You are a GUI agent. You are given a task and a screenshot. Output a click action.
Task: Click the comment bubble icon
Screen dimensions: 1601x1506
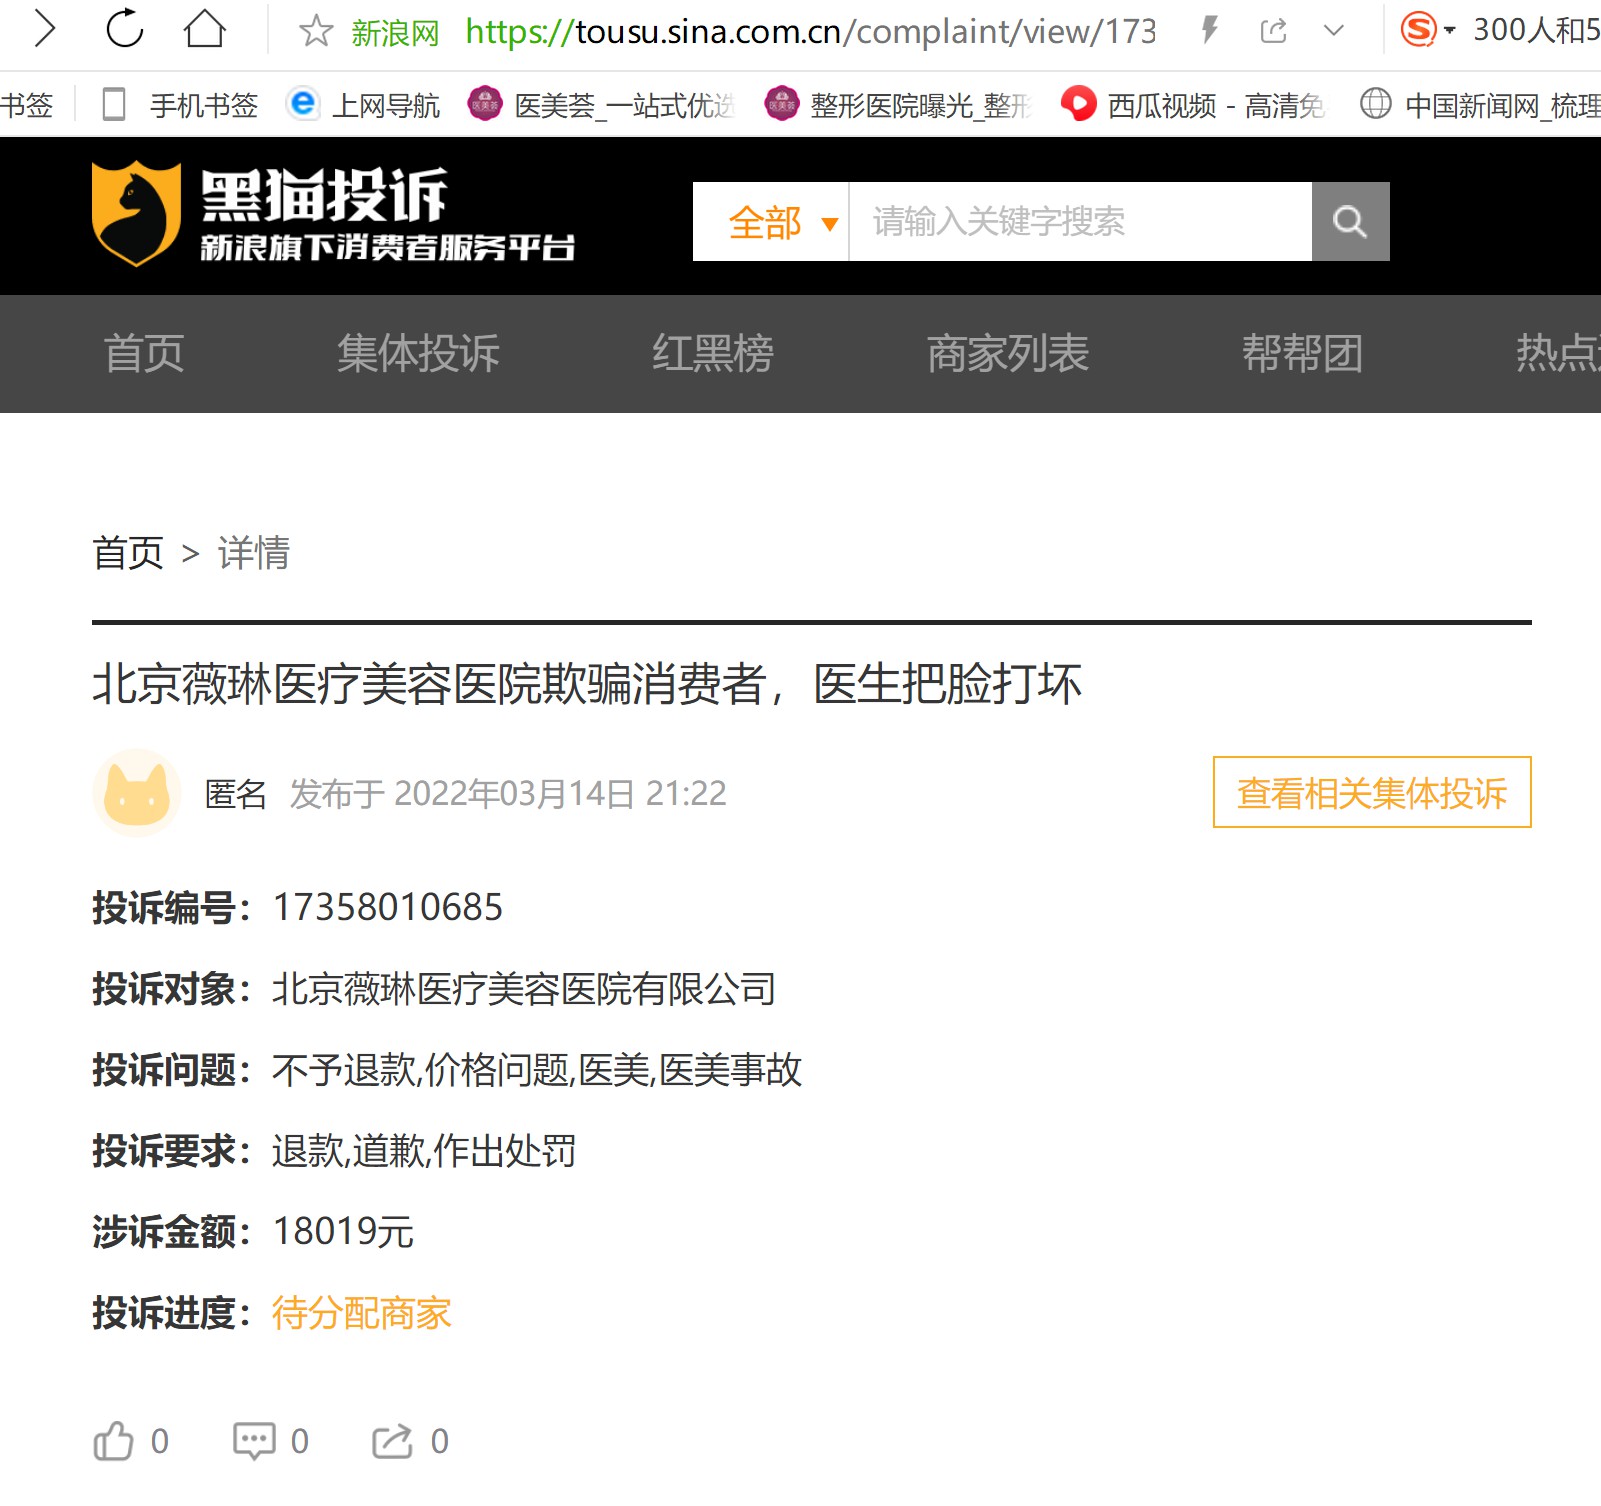(x=254, y=1441)
